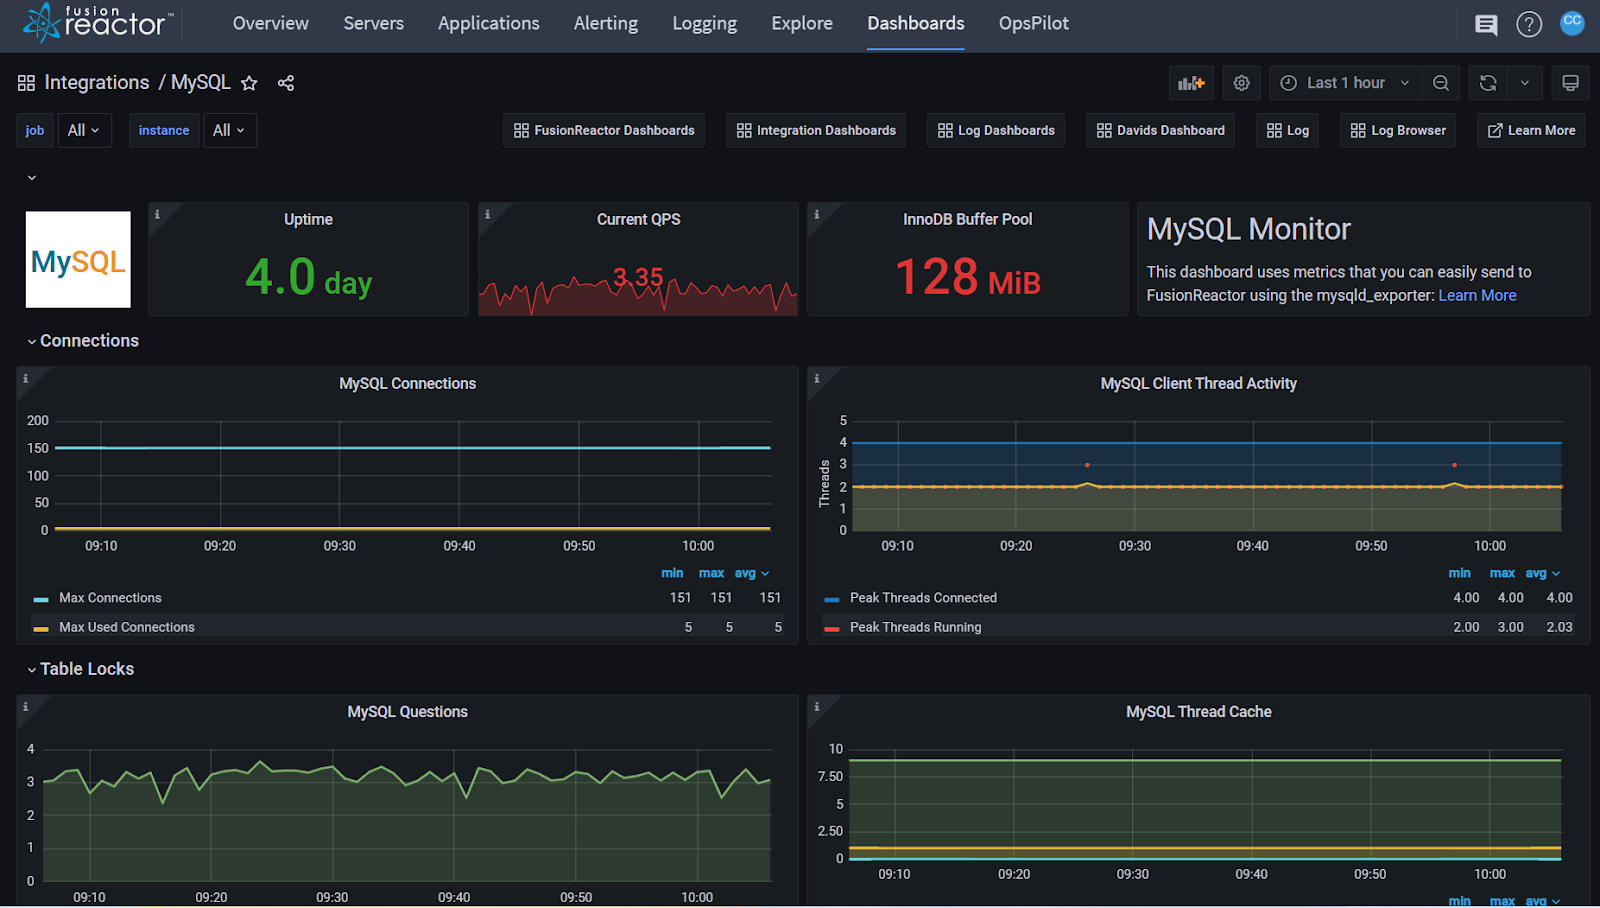Sort MySQL Connections legend by min
The image size is (1600, 908).
[672, 573]
